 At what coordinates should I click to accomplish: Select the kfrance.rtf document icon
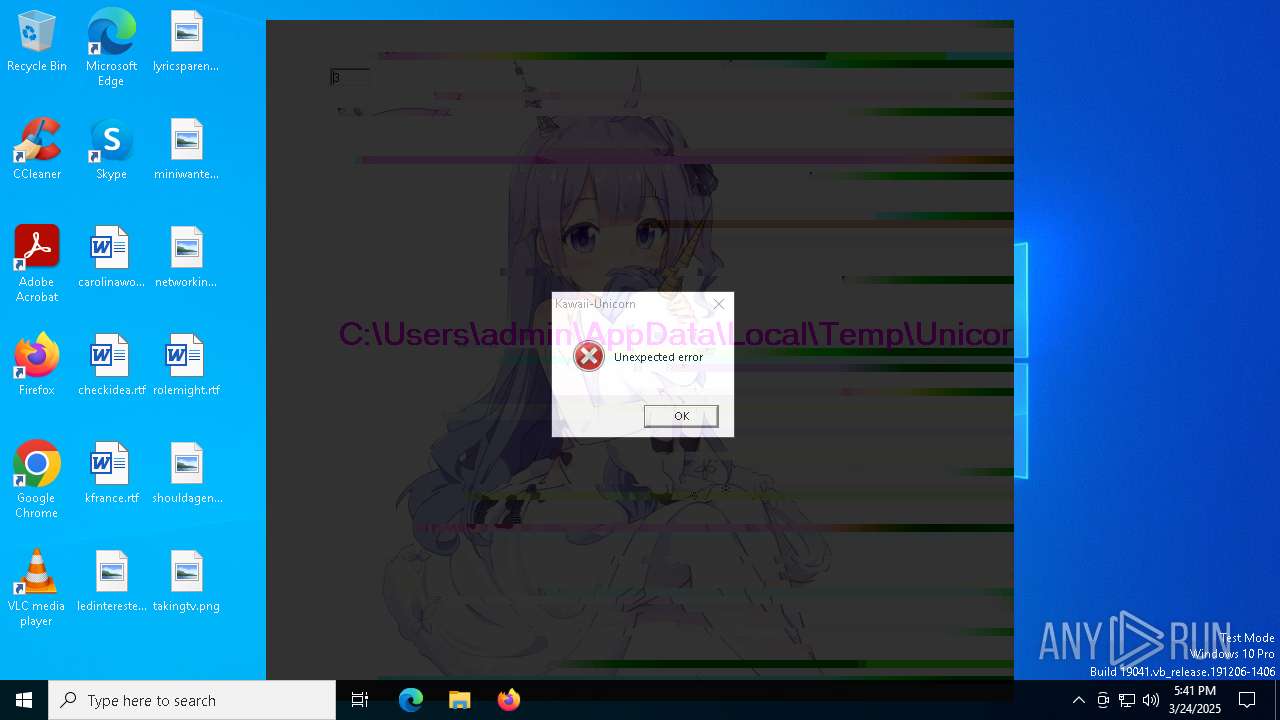pyautogui.click(x=111, y=473)
